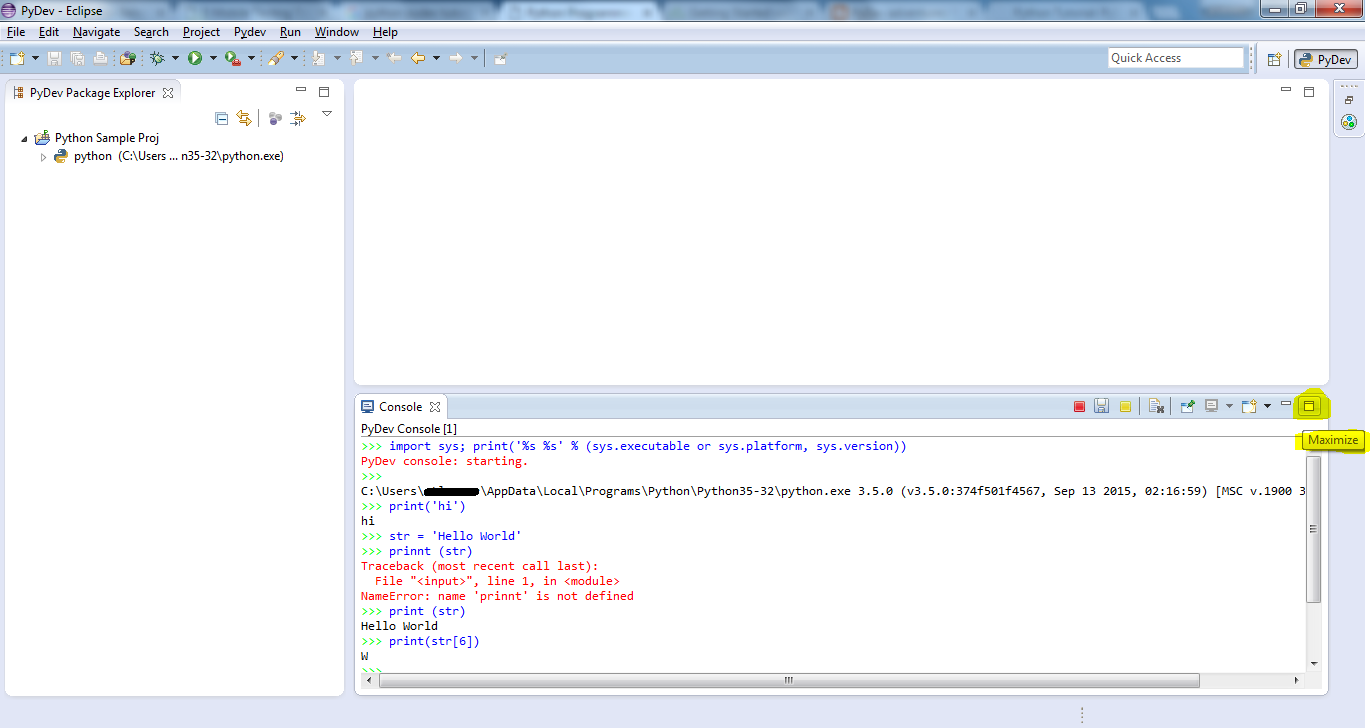The height and width of the screenshot is (728, 1370).
Task: Expand the python interpreter tree node
Action: (x=43, y=157)
